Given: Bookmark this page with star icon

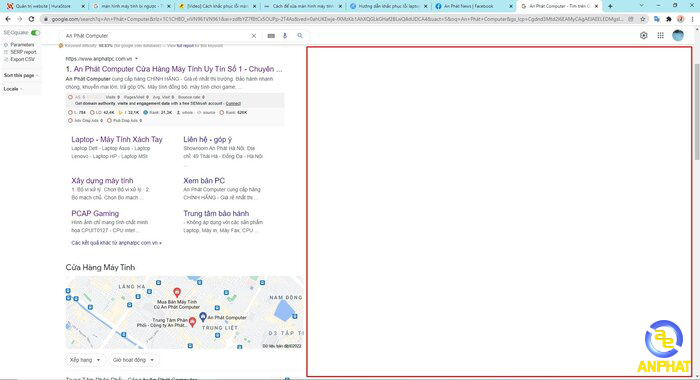Looking at the screenshot, I should point(642,19).
